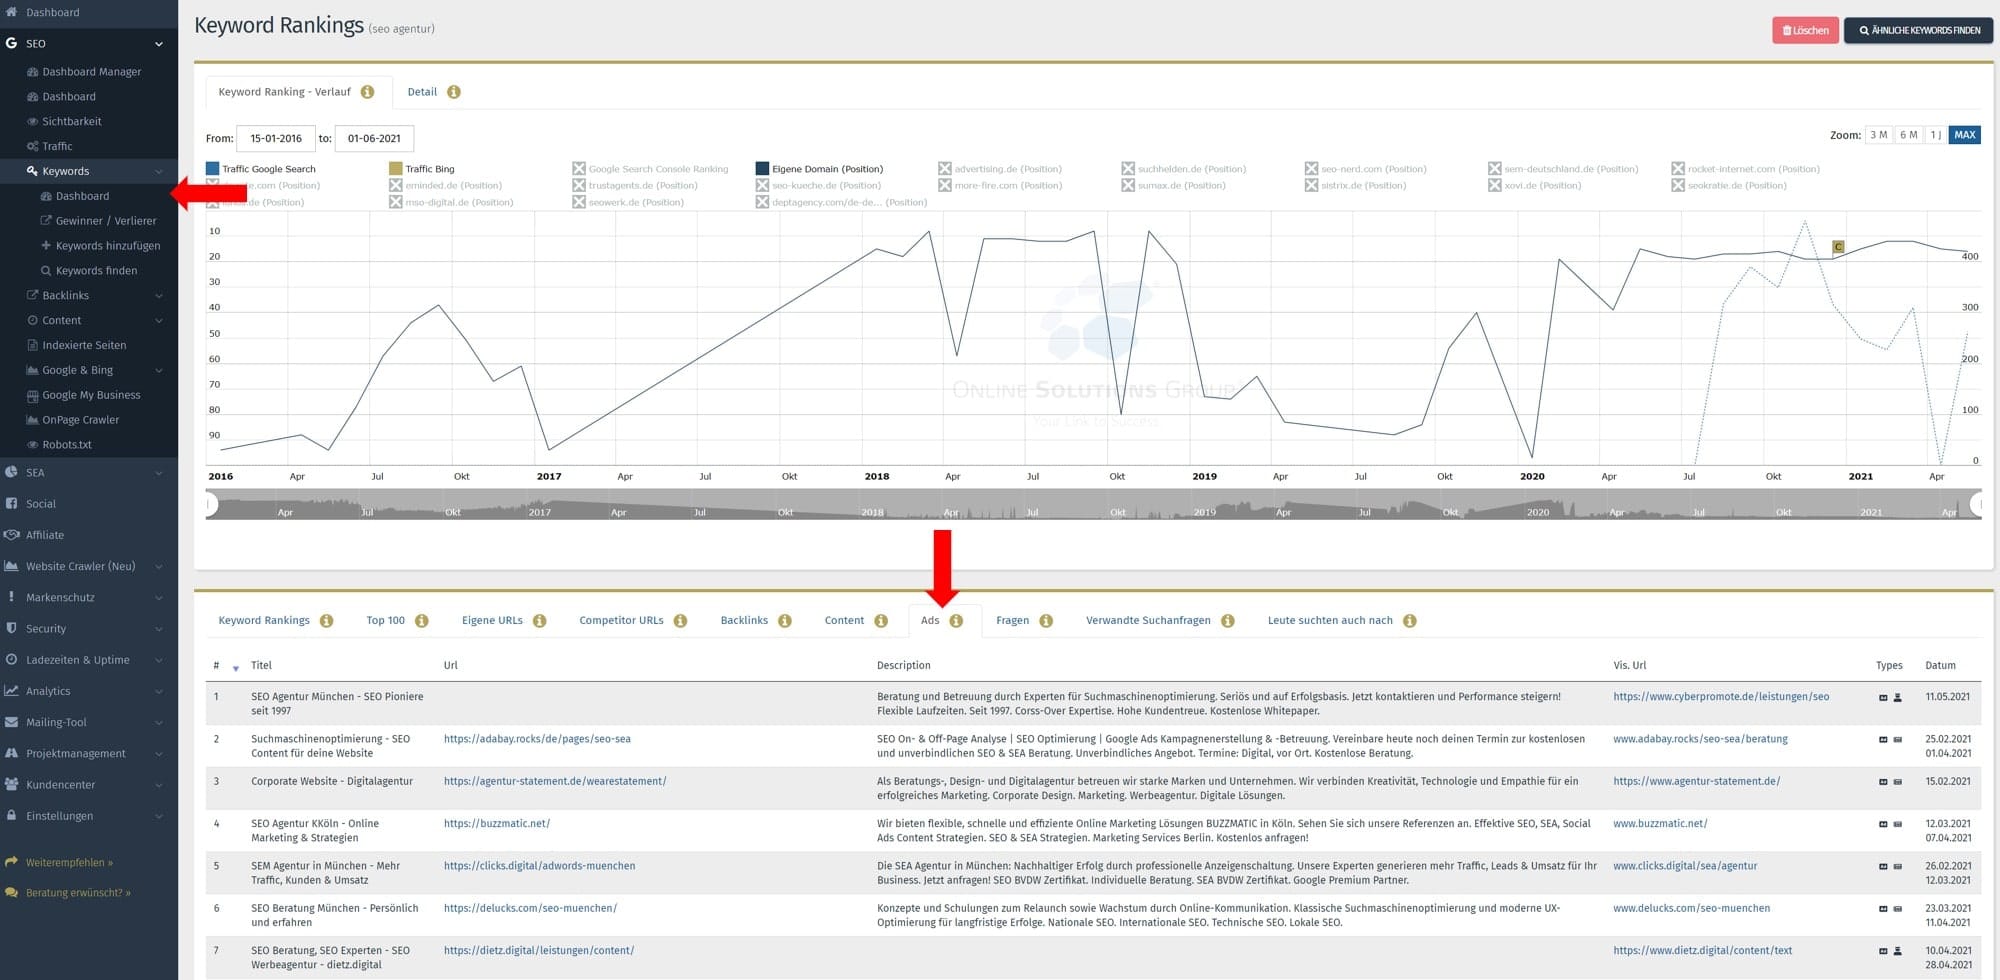Viewport: 2000px width, 980px height.
Task: Click info icon beside Eigene URLs tab
Action: [540, 621]
